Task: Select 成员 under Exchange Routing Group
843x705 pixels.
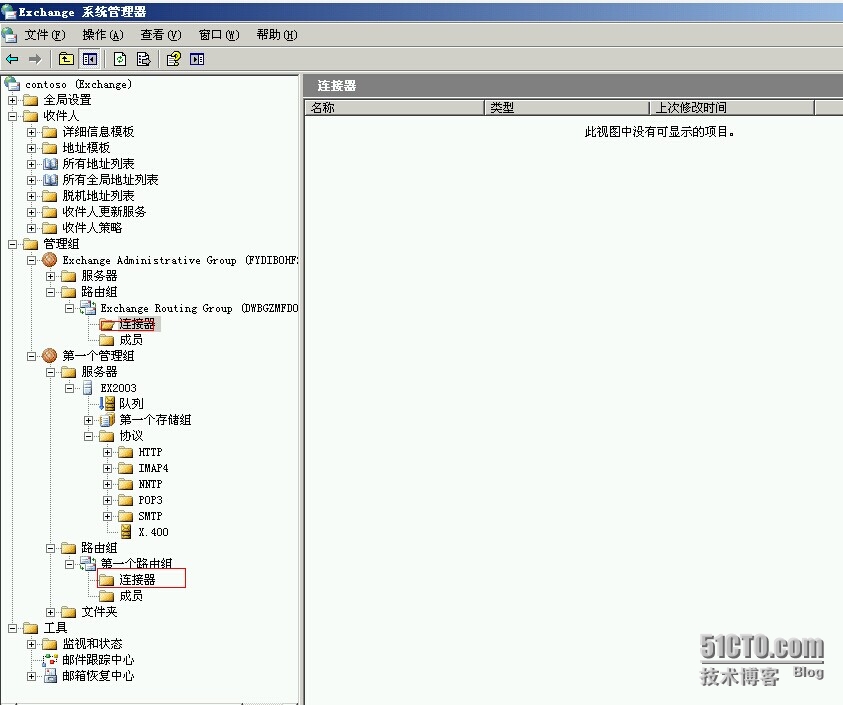Action: coord(131,340)
